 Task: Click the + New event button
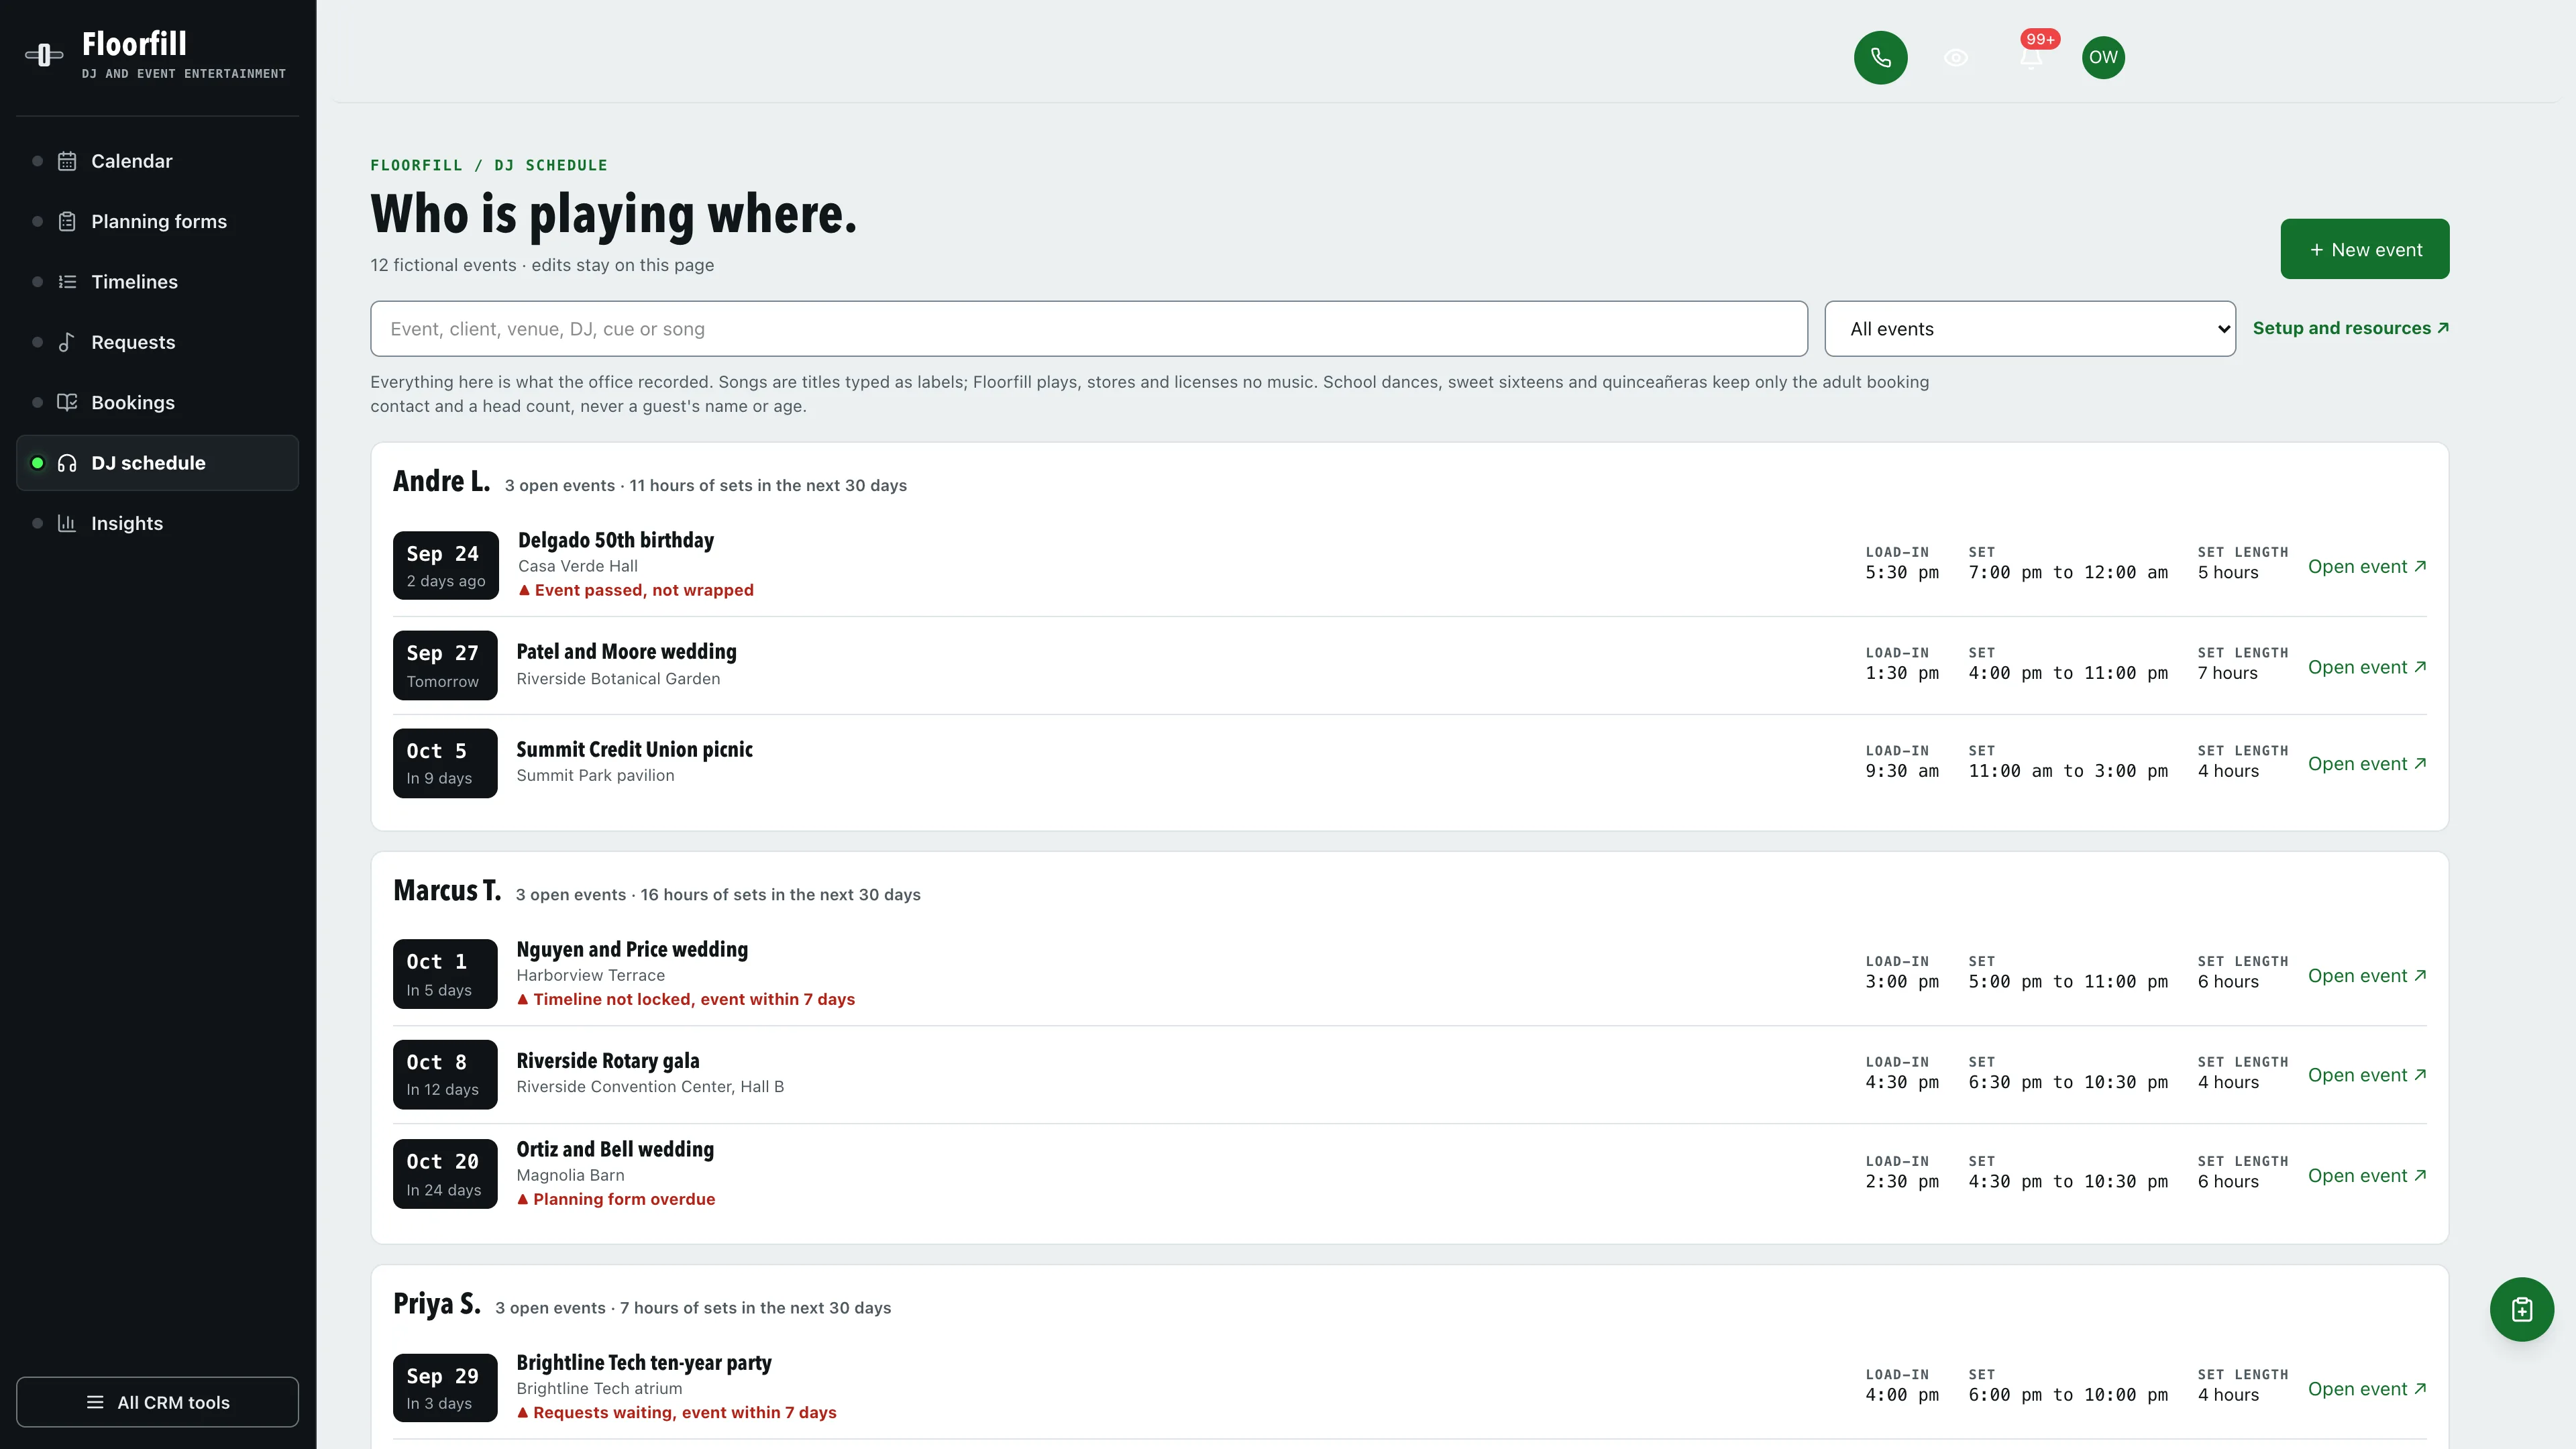pyautogui.click(x=2364, y=249)
